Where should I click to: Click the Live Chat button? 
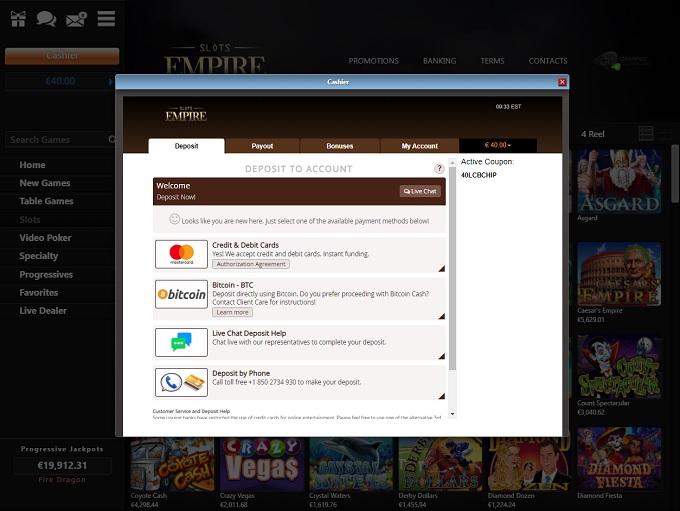tap(420, 191)
